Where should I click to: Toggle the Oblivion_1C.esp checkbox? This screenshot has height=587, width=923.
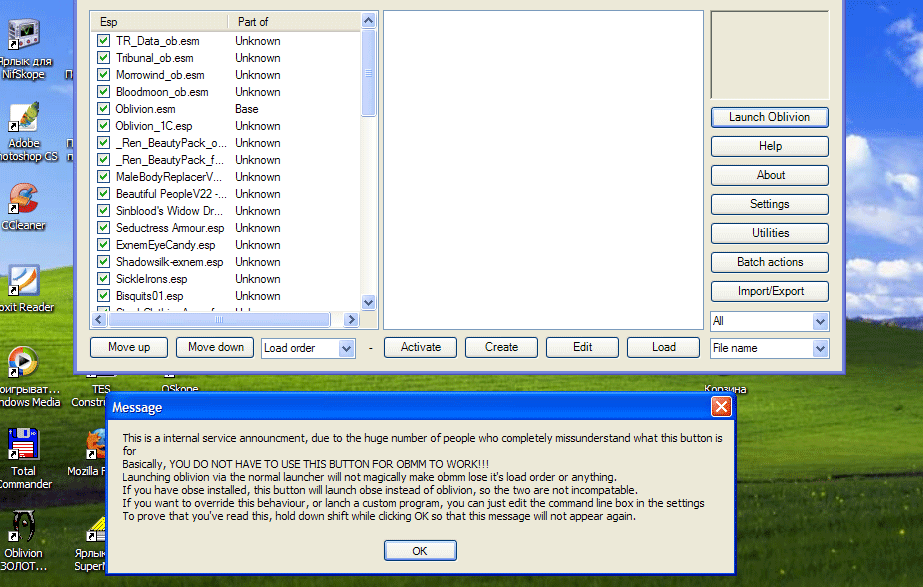pos(104,126)
